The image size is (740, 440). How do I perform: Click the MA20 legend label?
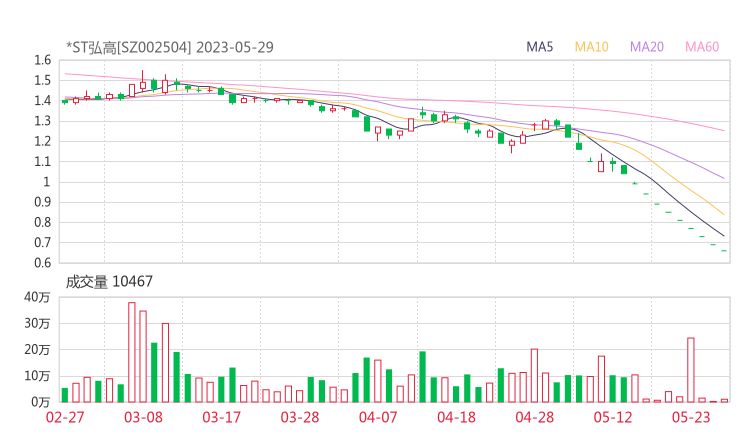pos(647,47)
